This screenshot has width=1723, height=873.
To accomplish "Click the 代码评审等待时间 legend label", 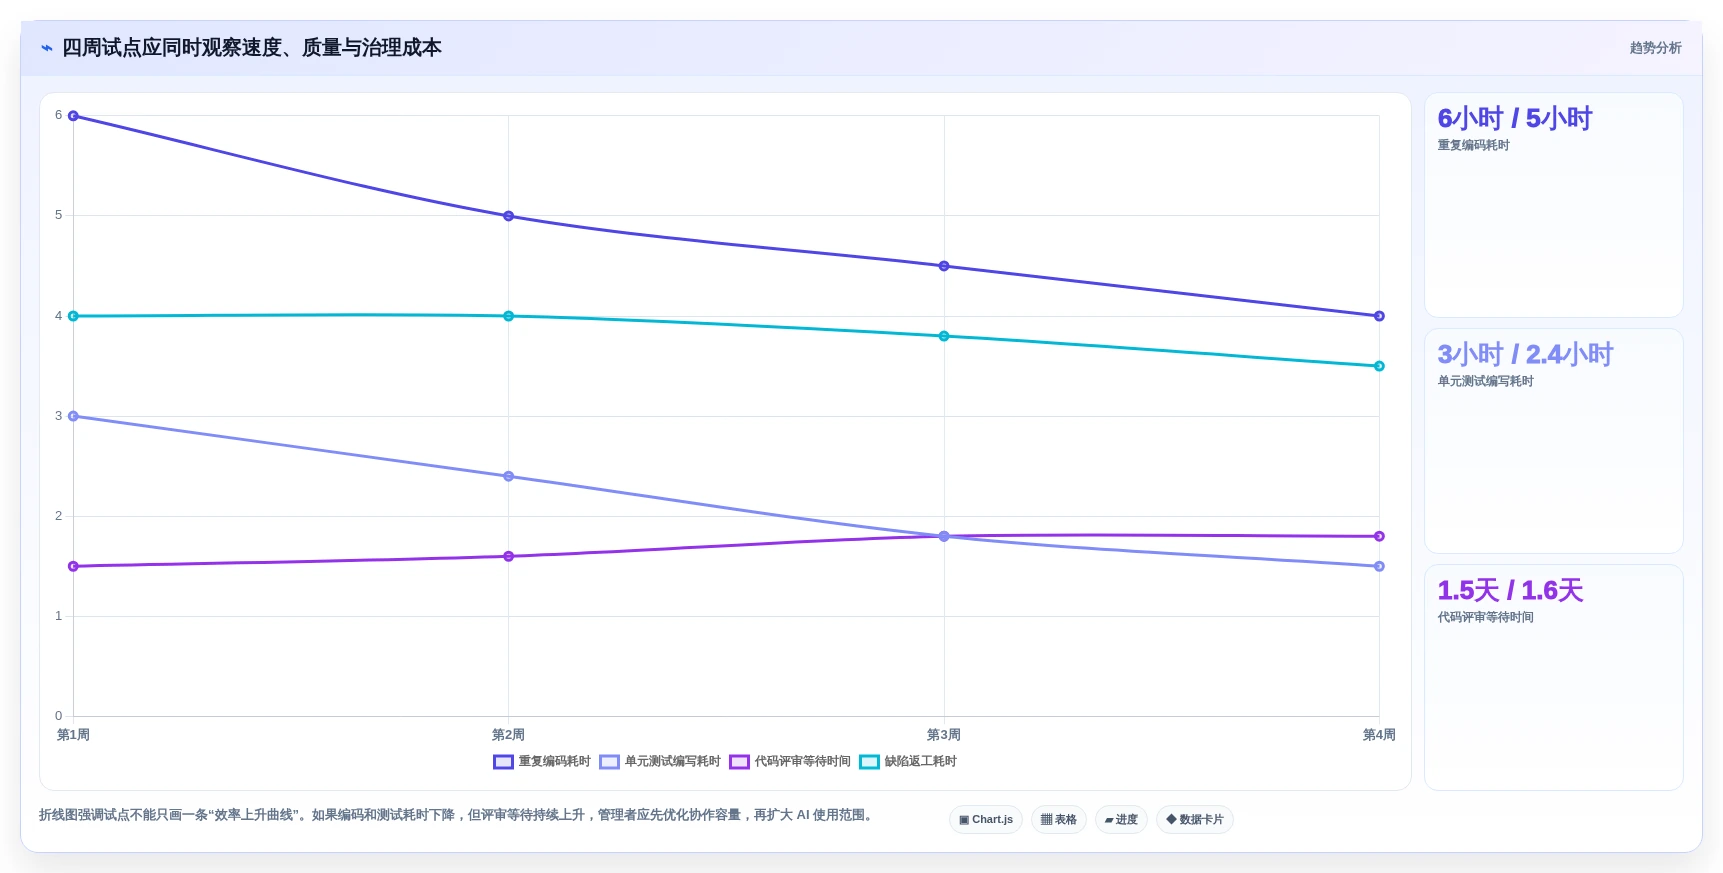I will click(x=802, y=762).
